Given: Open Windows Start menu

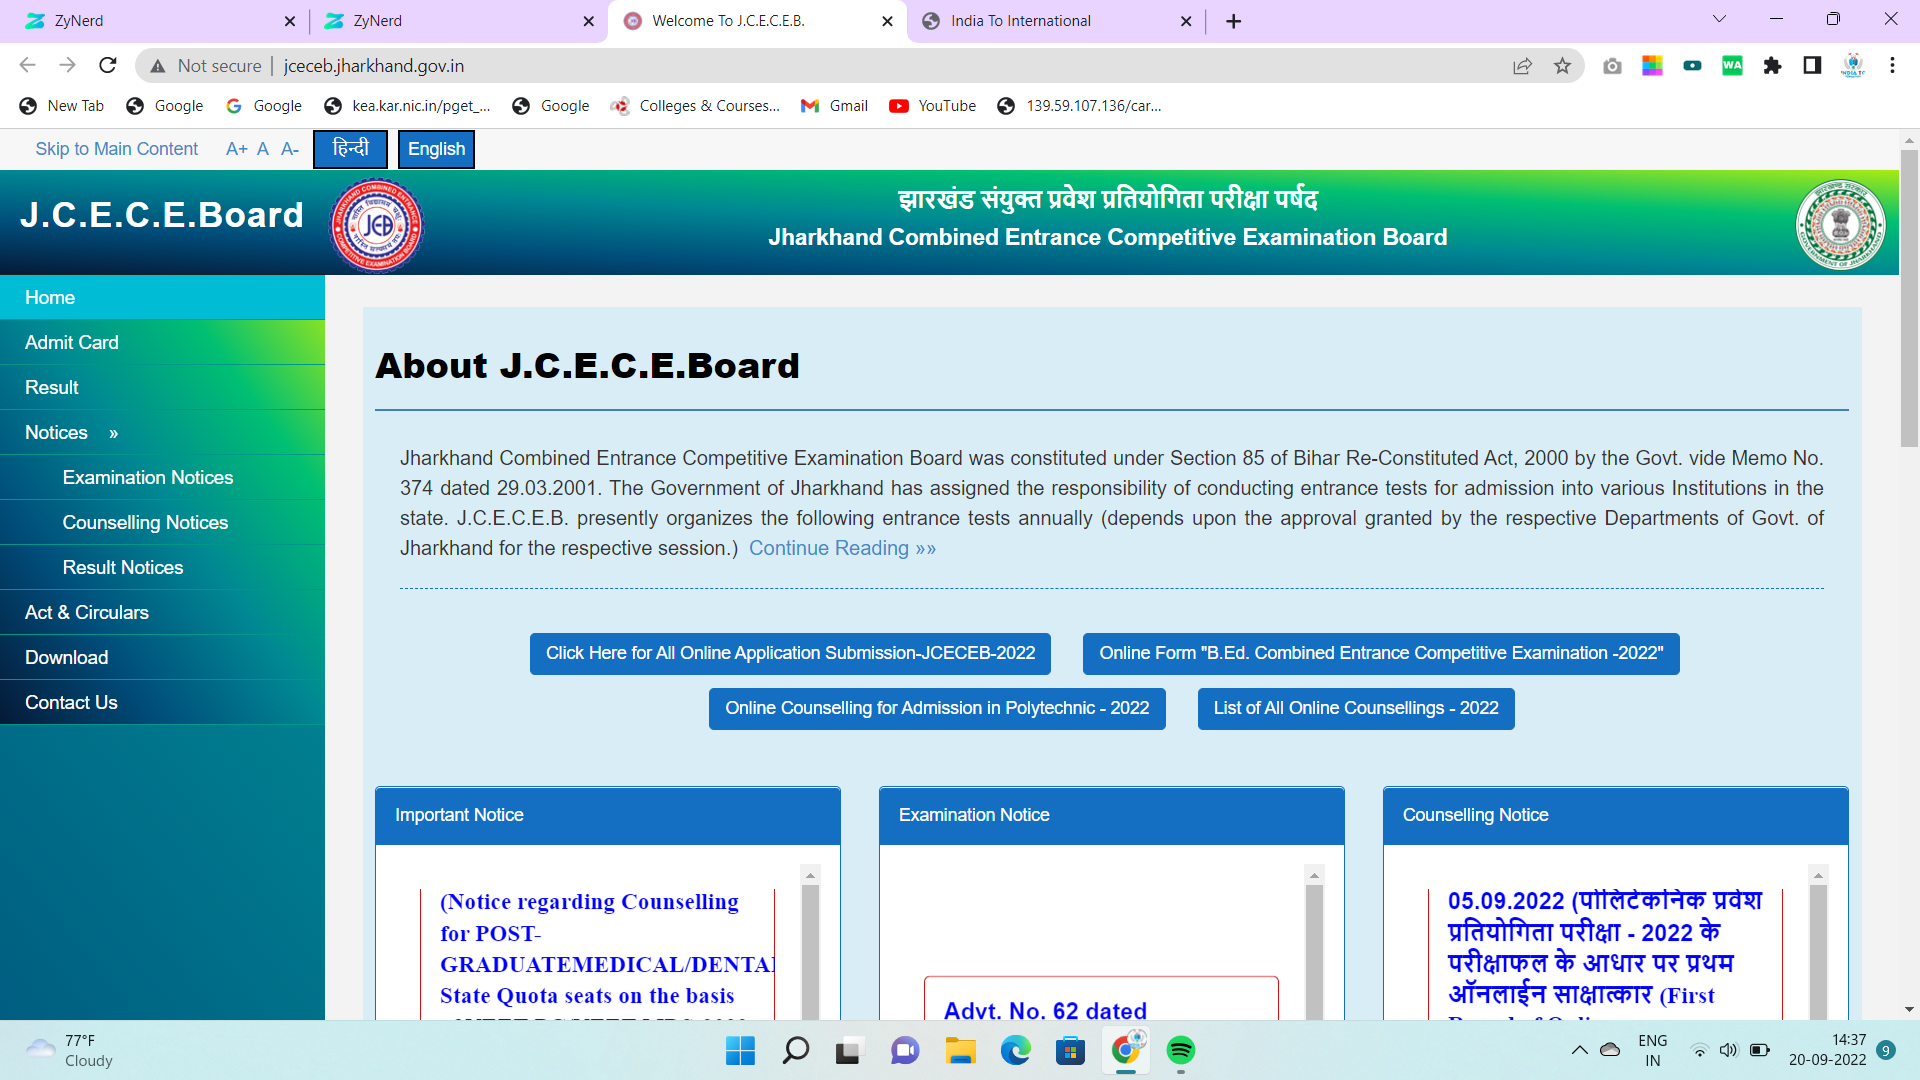Looking at the screenshot, I should [740, 1050].
